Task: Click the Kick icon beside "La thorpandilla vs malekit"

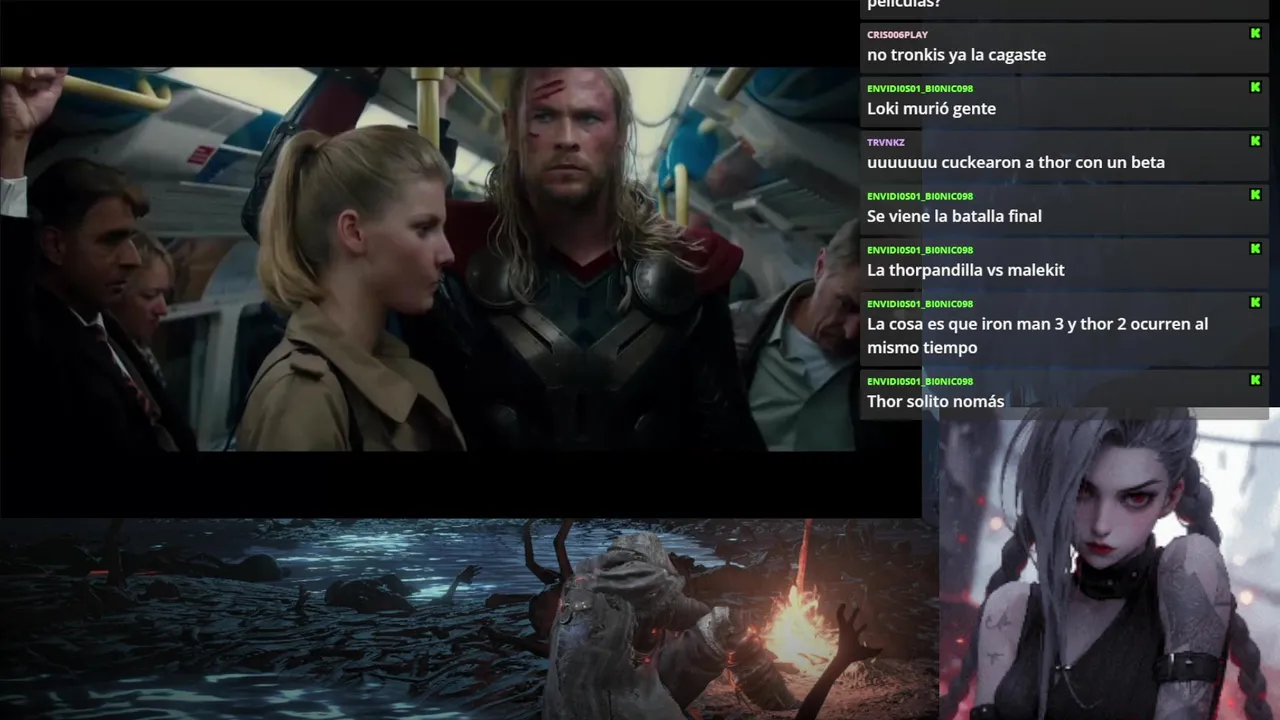Action: (x=1255, y=249)
